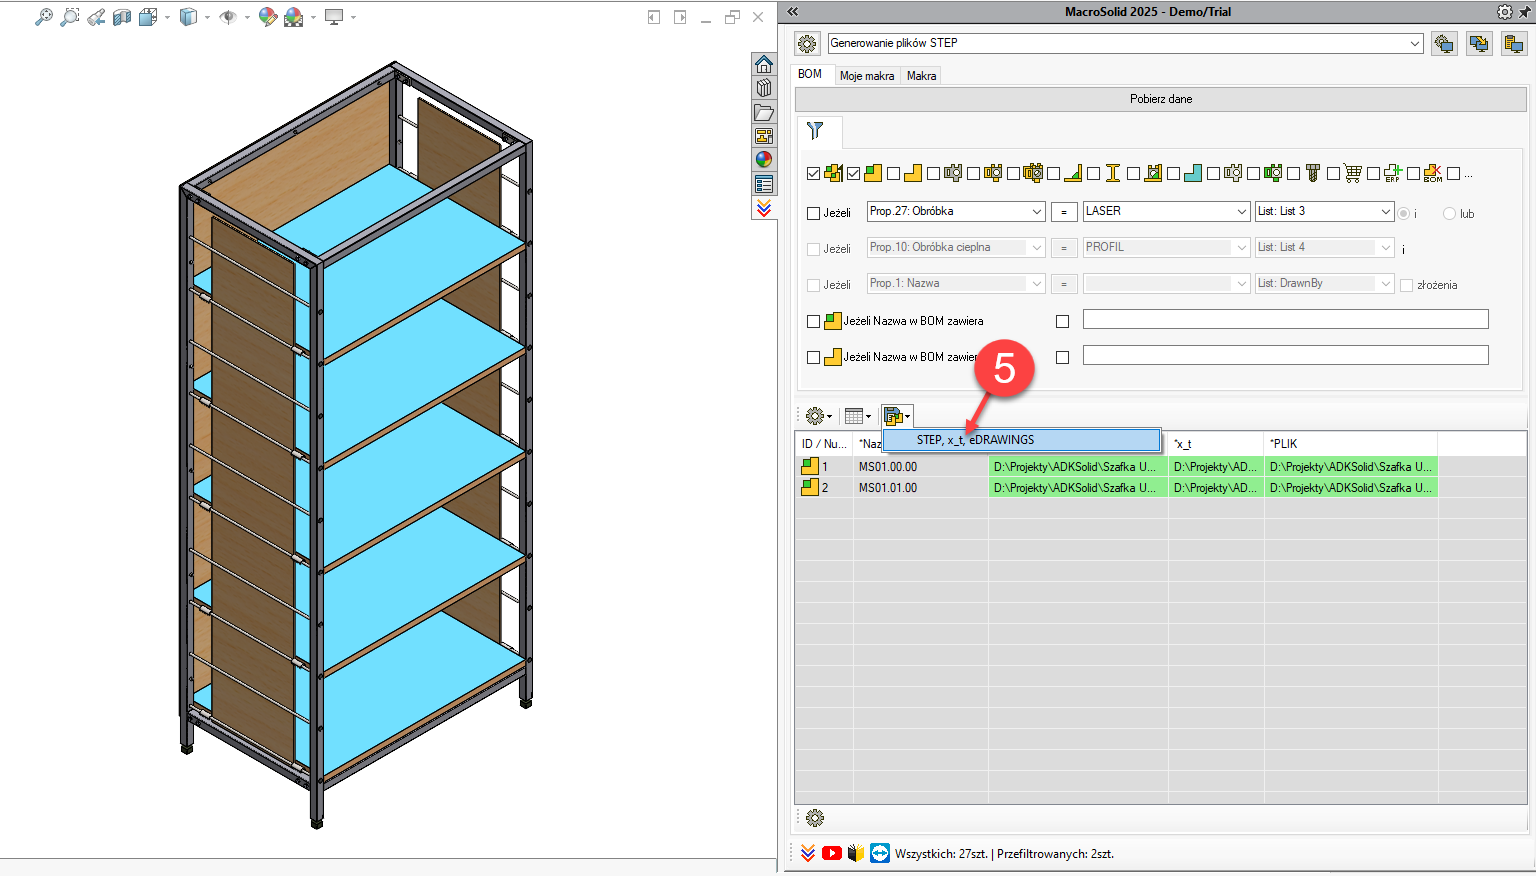Enable the Jeżeli checkbox for Prop.27: Obróbka
The height and width of the screenshot is (876, 1536).
pos(813,213)
